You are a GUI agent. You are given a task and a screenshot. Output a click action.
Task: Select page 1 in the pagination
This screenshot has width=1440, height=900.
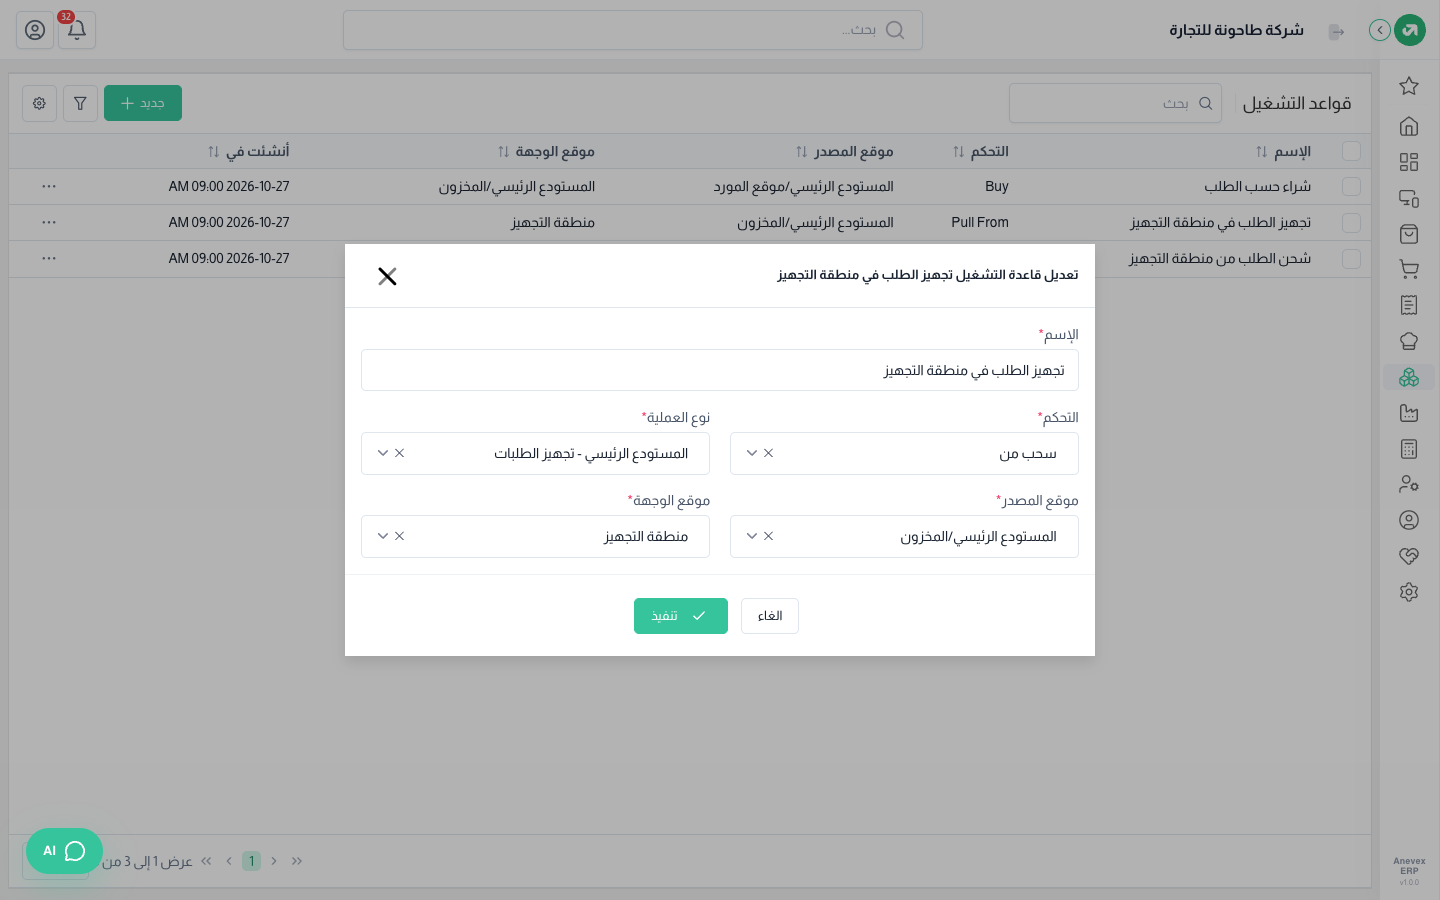pyautogui.click(x=252, y=861)
